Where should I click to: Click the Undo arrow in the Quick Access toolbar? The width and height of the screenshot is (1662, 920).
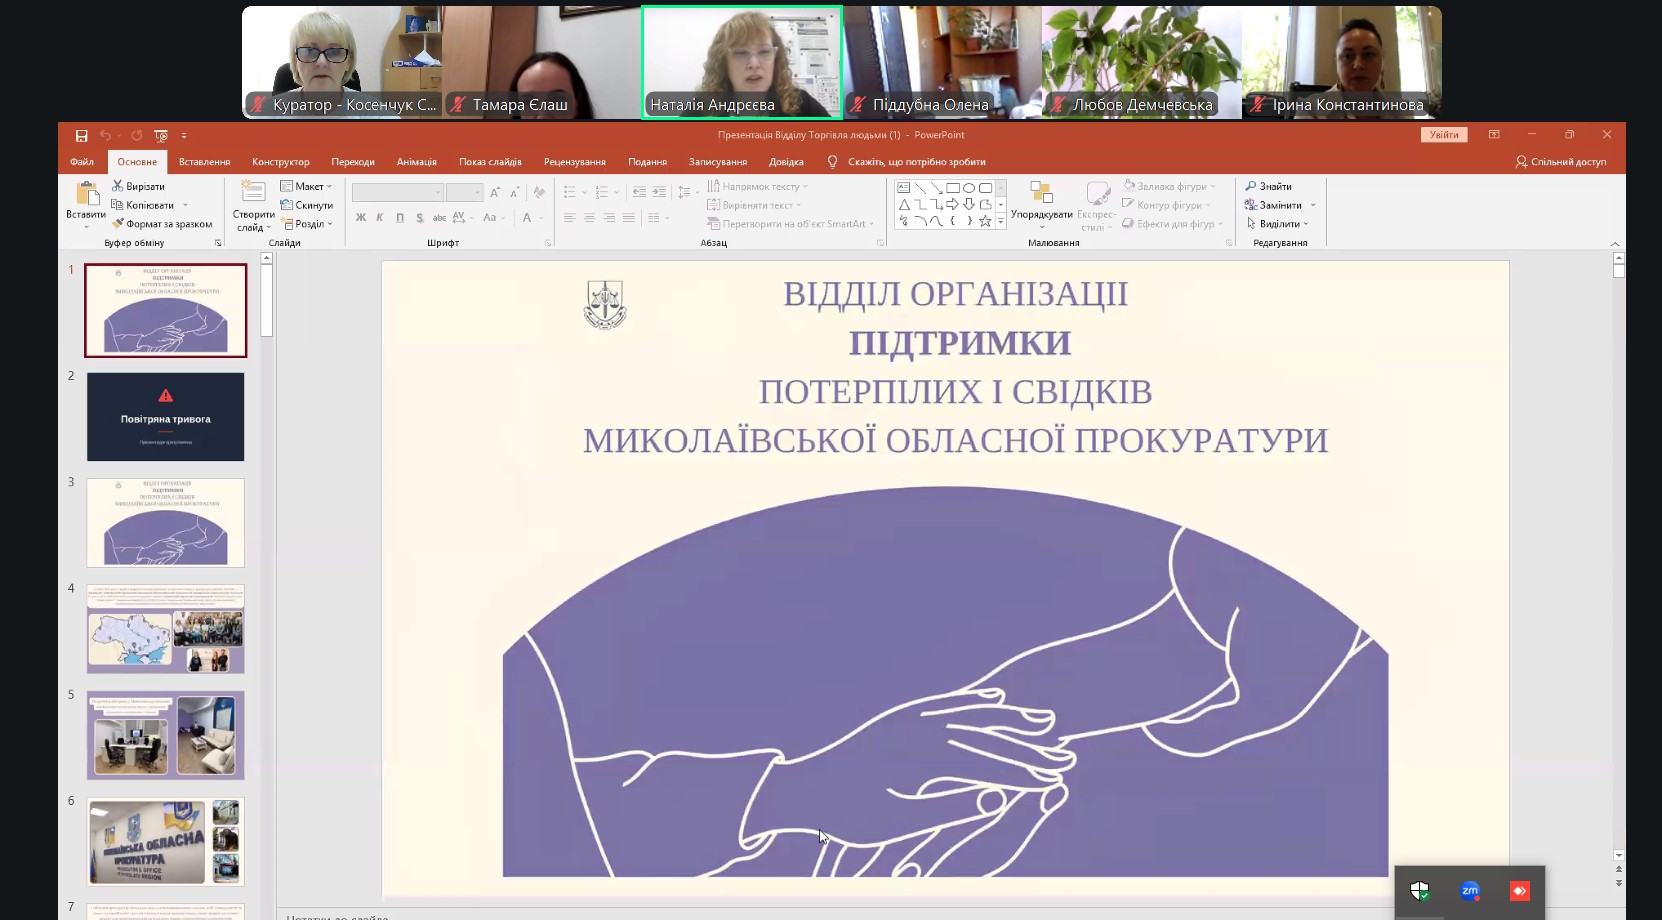click(x=104, y=135)
